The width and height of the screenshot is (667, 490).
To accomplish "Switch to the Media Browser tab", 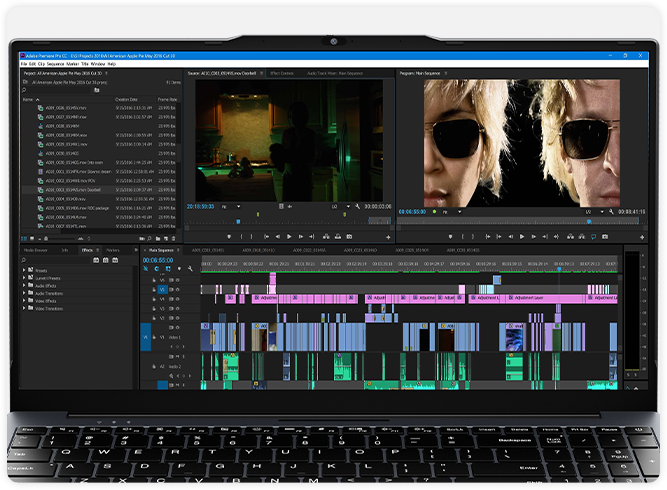I will 35,250.
